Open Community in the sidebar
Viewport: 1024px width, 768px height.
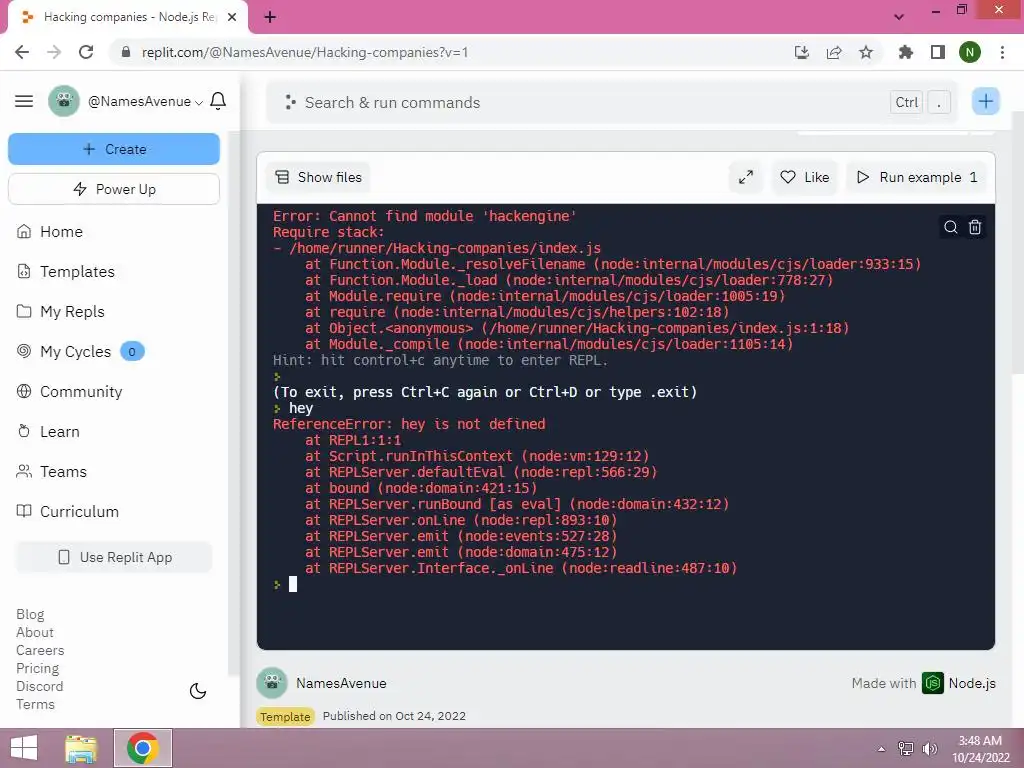[x=69, y=392]
